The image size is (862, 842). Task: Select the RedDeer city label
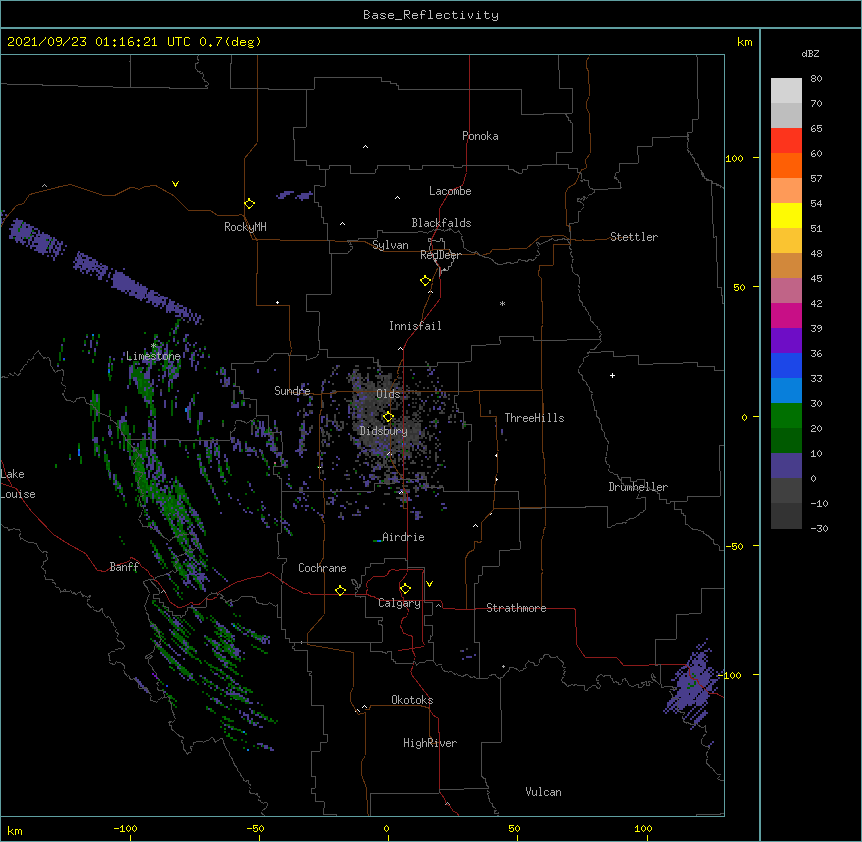click(x=440, y=255)
